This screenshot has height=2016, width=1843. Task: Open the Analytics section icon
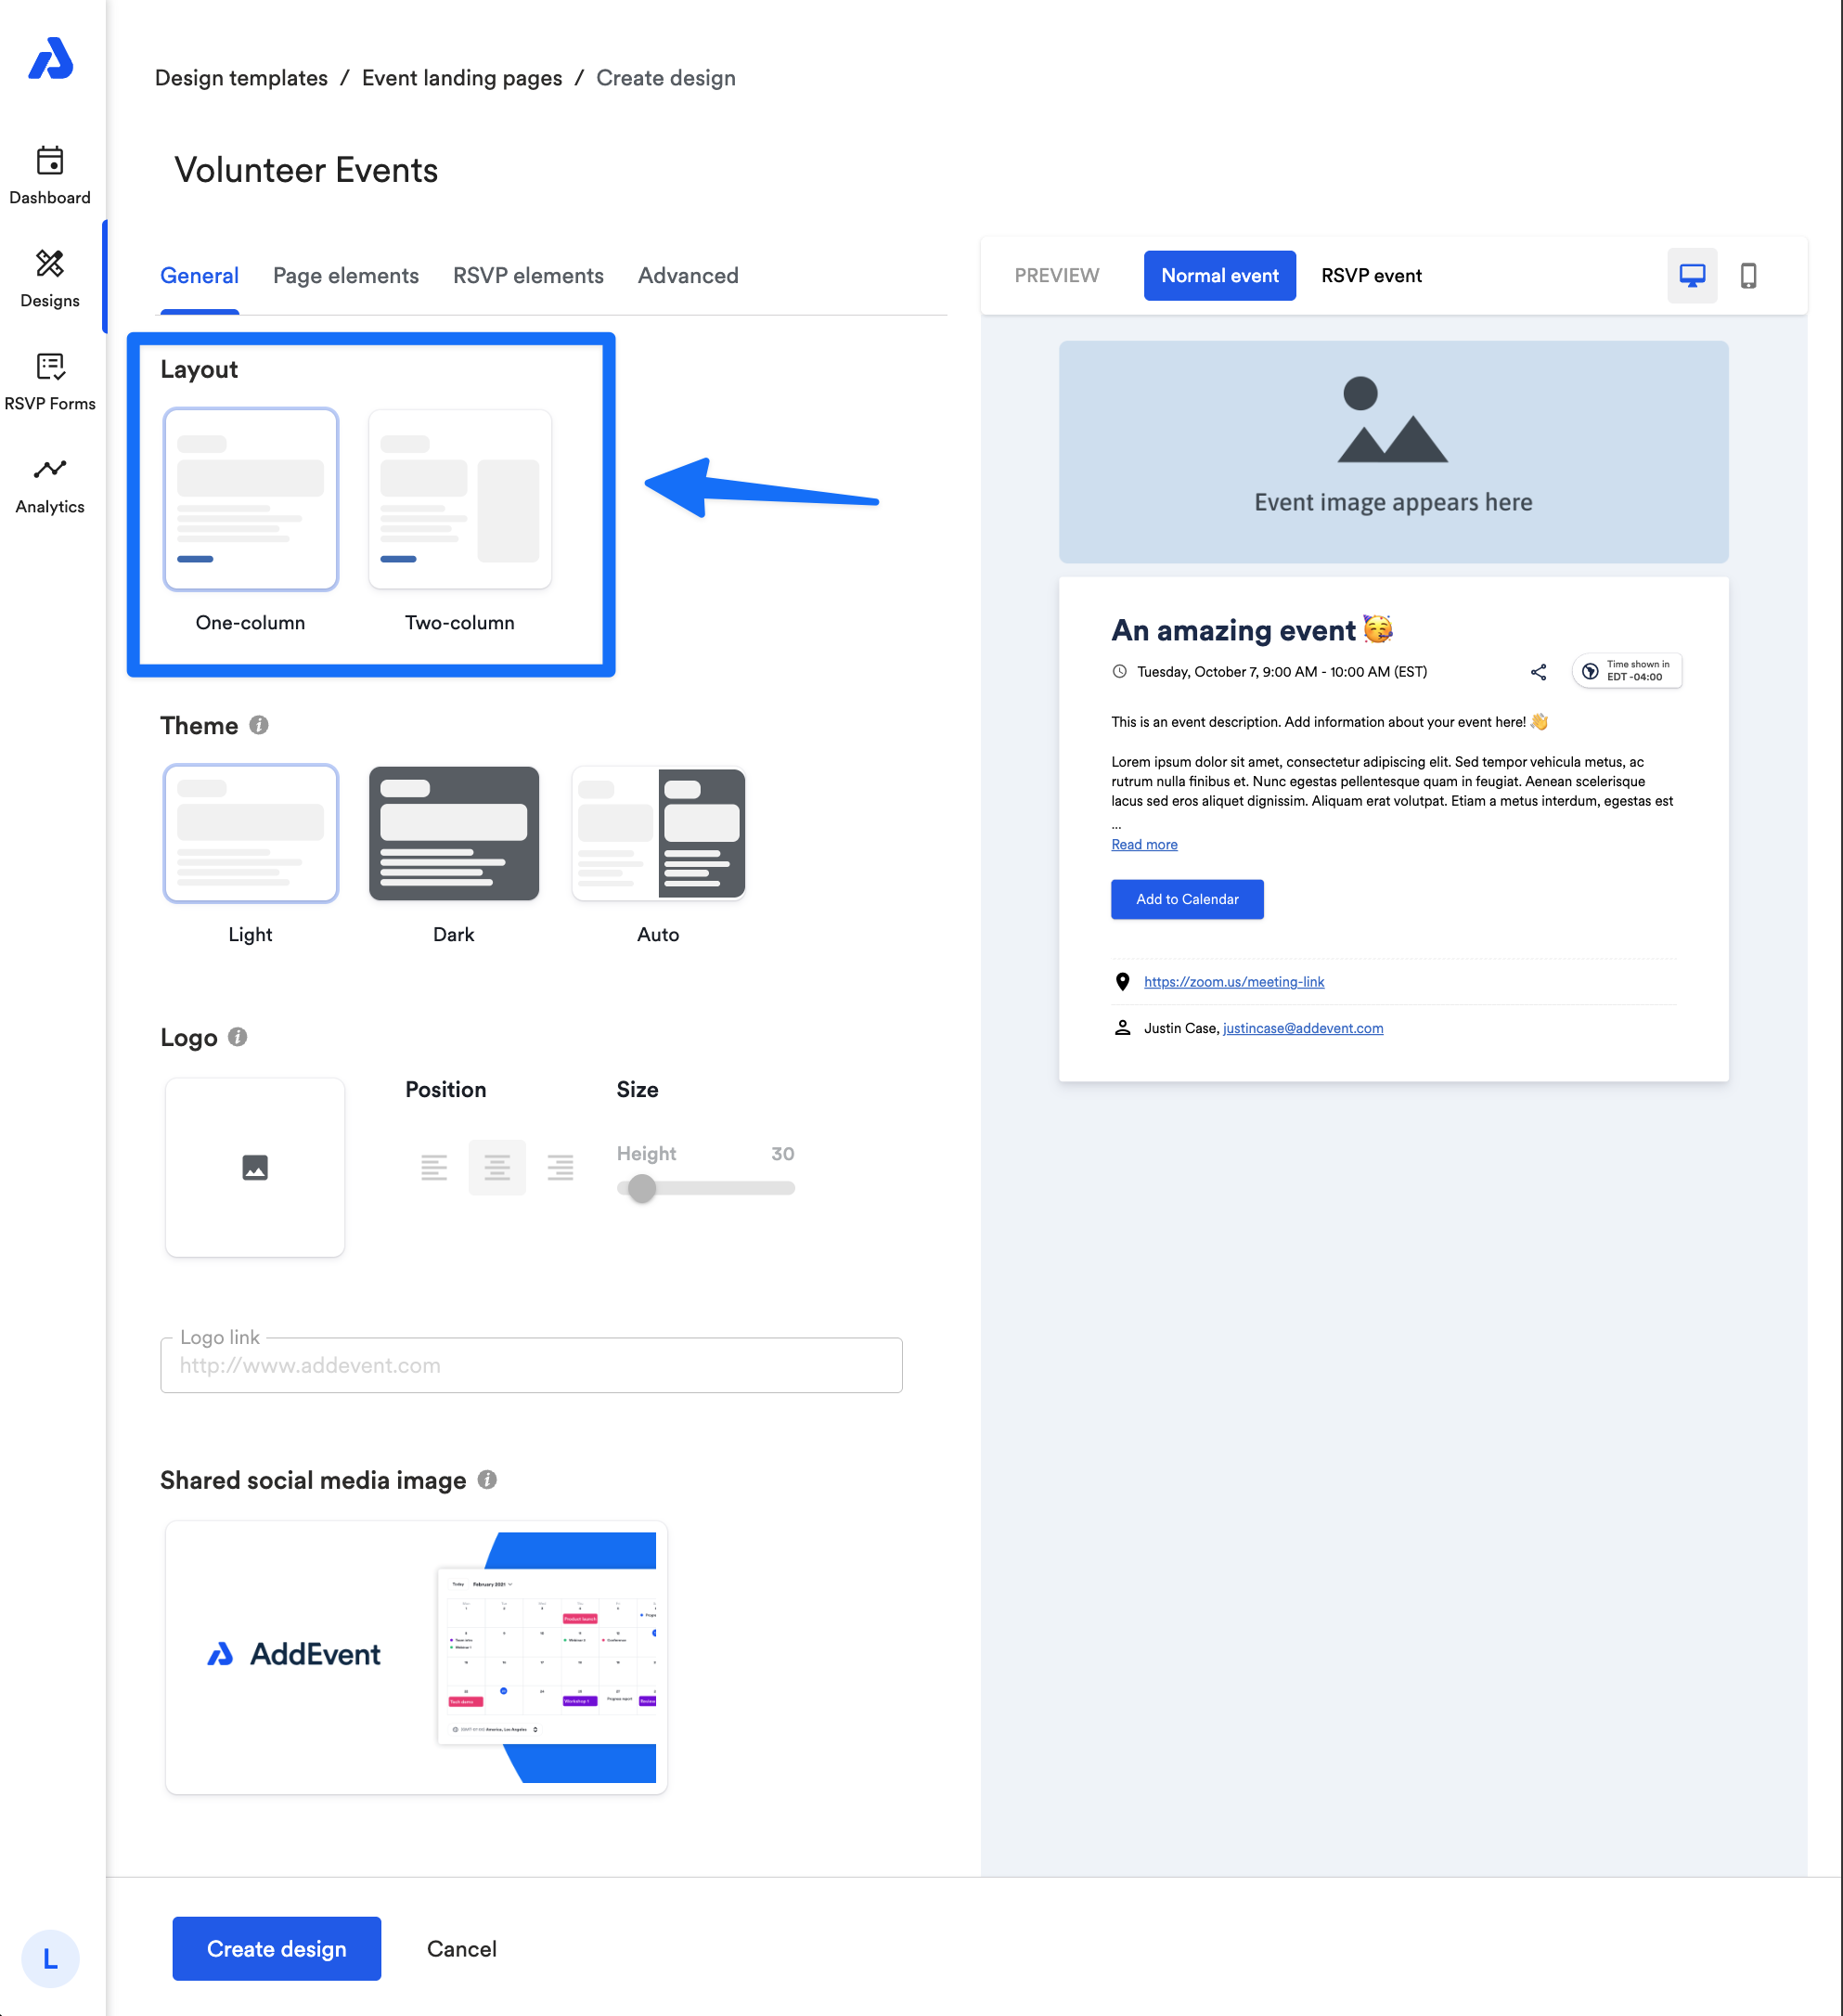point(50,469)
